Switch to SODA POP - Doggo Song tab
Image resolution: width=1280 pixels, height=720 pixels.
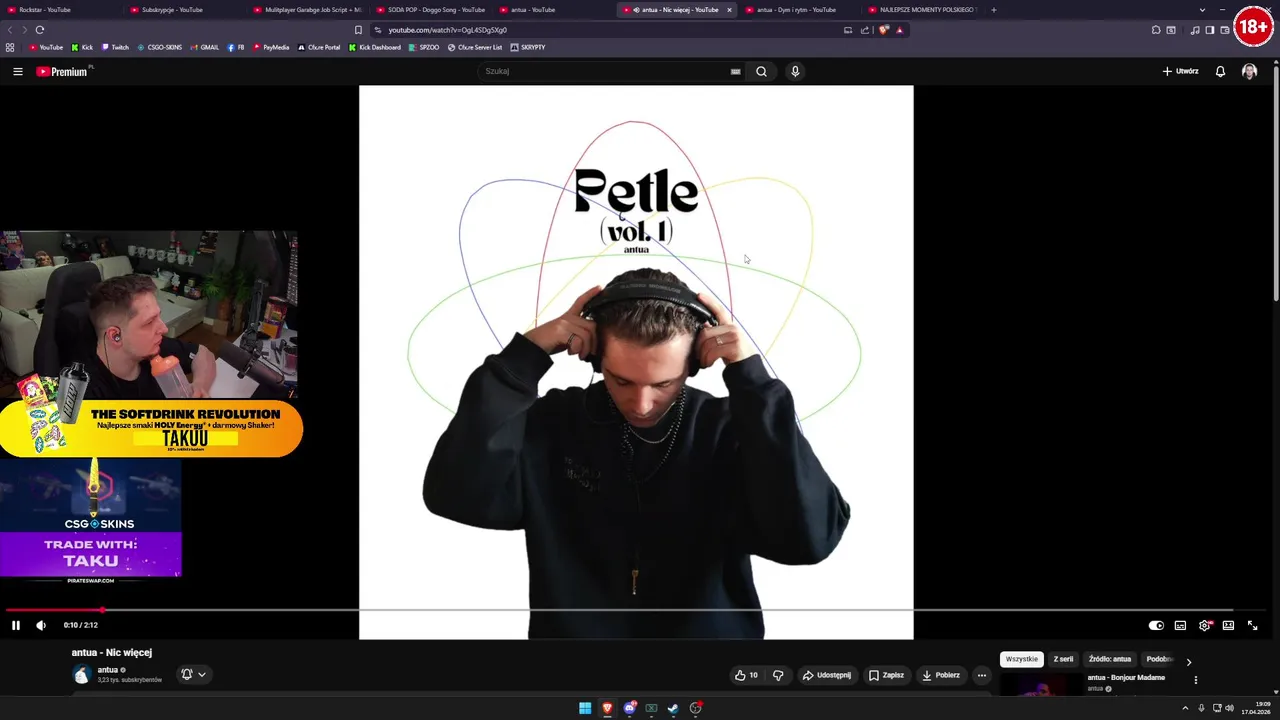click(x=430, y=10)
